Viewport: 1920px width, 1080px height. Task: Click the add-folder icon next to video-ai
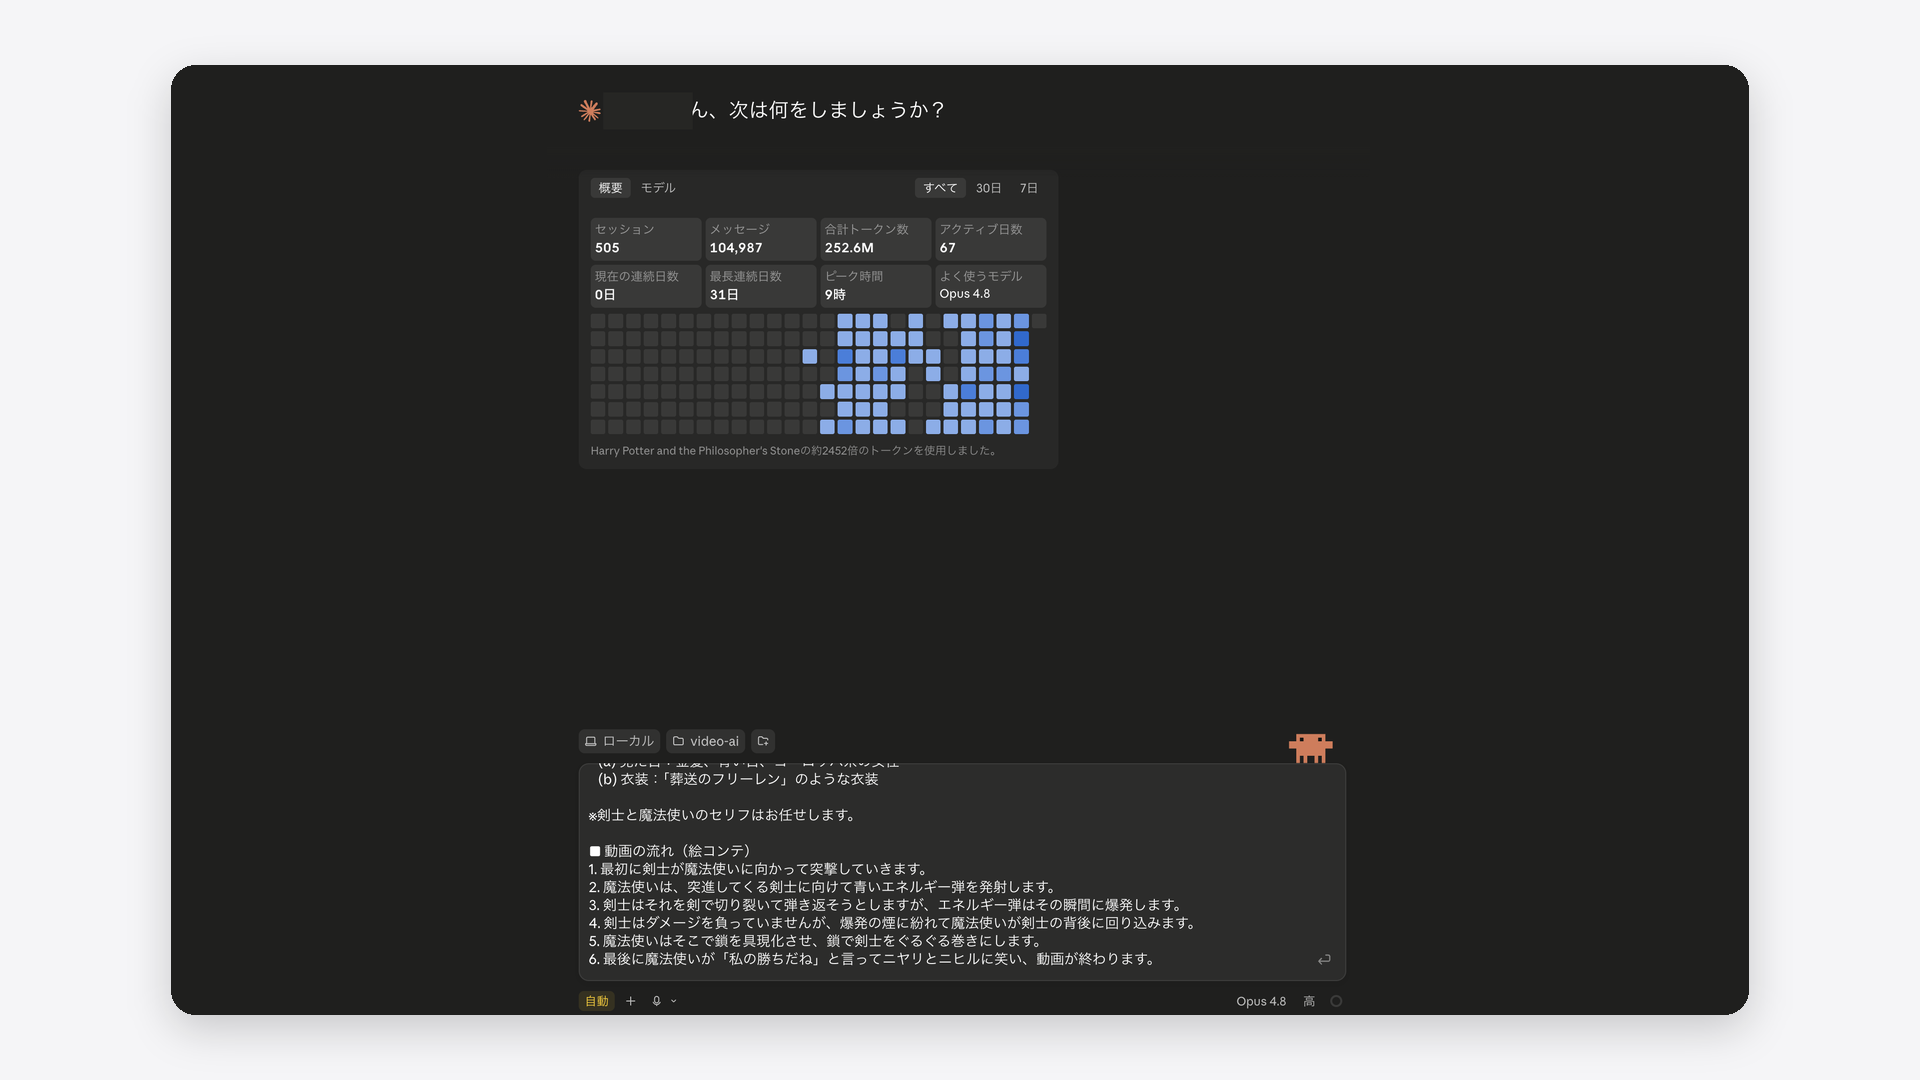click(763, 741)
